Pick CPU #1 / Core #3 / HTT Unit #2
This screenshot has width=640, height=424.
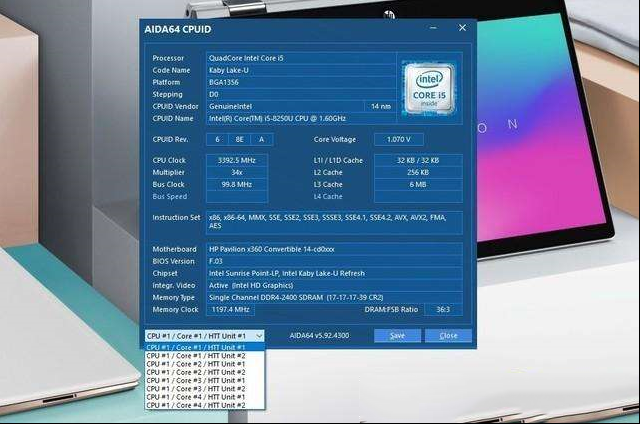pos(205,388)
